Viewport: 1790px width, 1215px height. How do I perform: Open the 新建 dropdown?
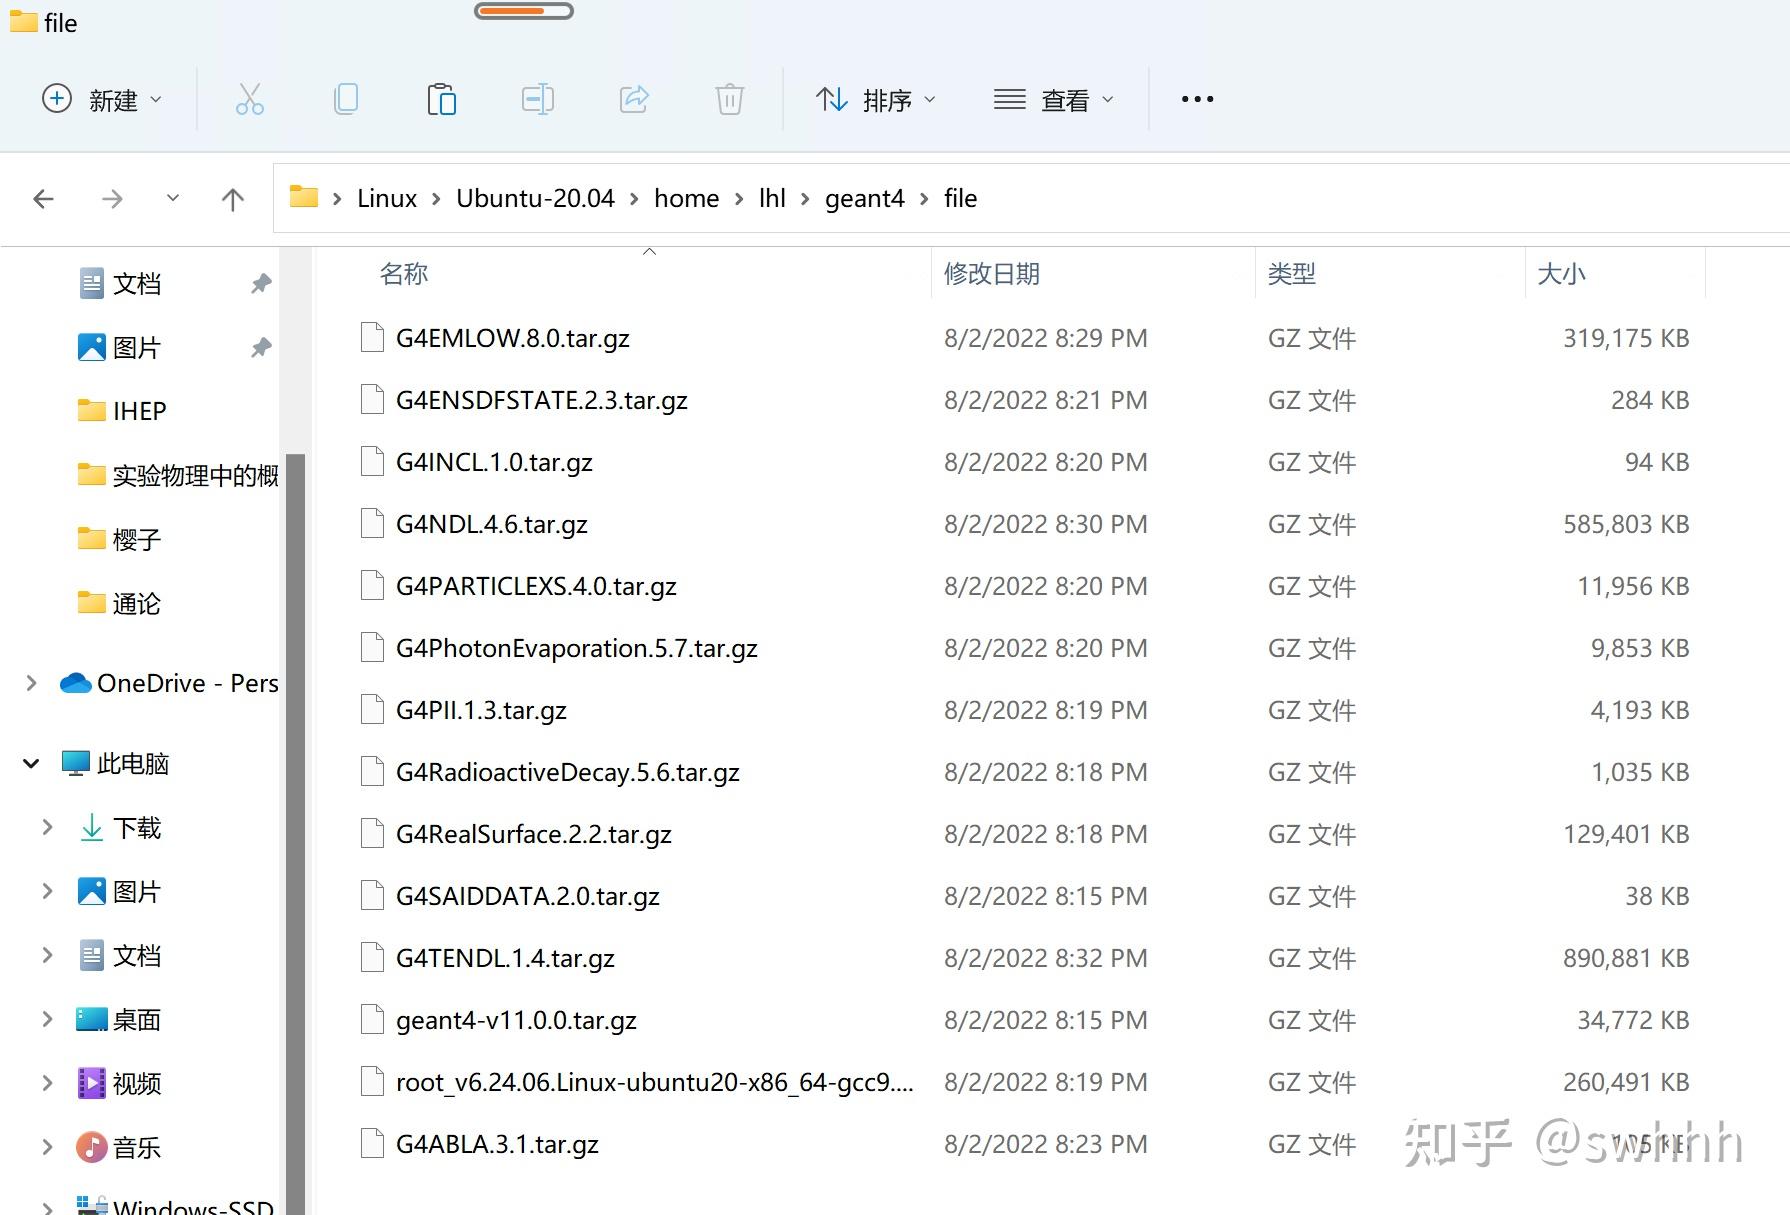point(103,99)
